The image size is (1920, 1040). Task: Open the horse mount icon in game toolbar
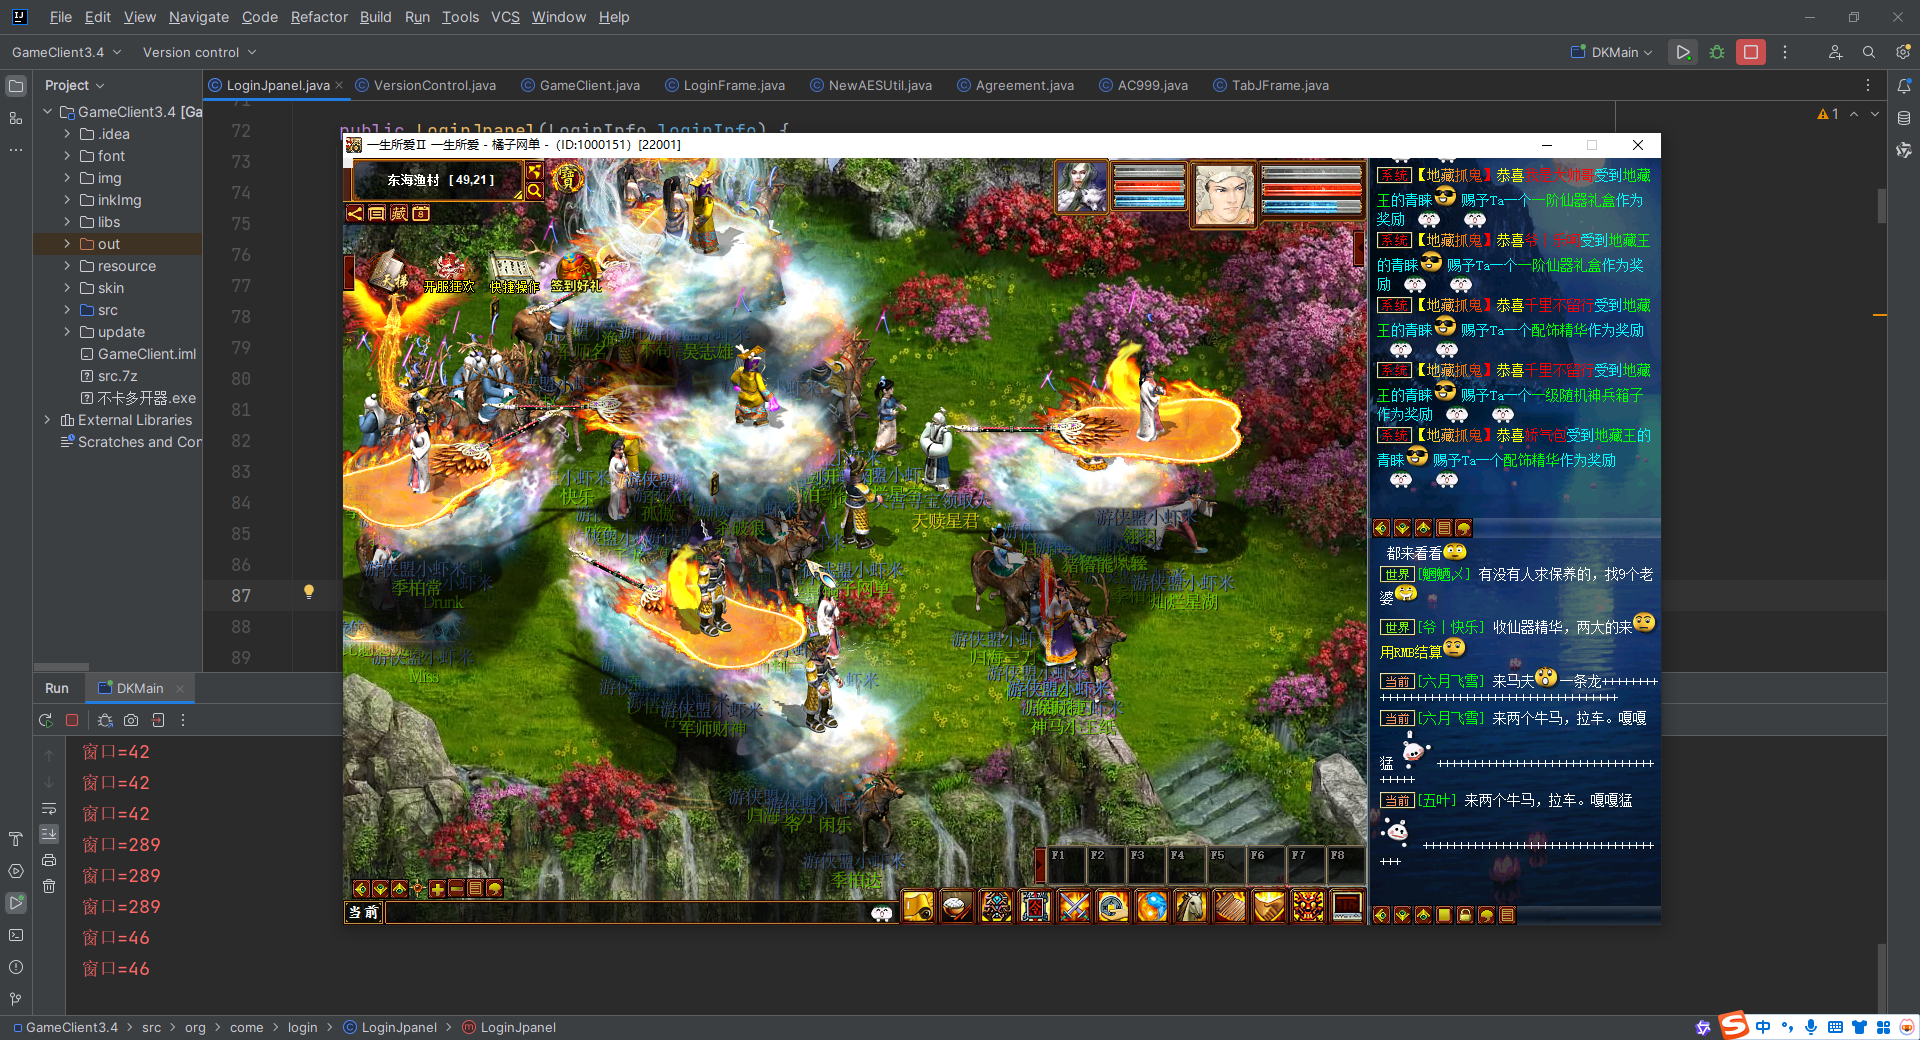pyautogui.click(x=1191, y=907)
